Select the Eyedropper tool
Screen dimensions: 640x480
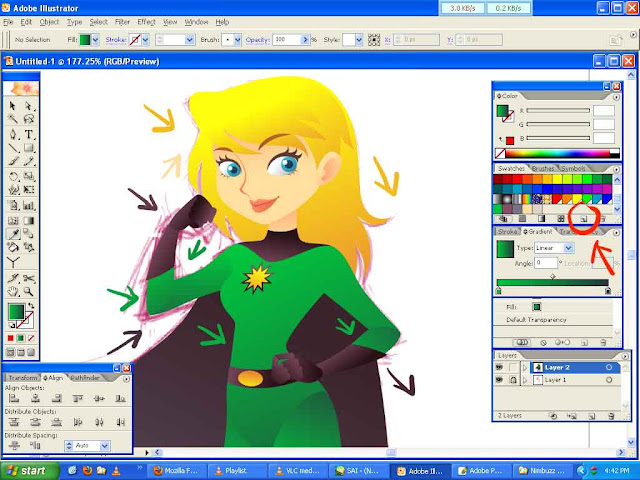point(13,234)
